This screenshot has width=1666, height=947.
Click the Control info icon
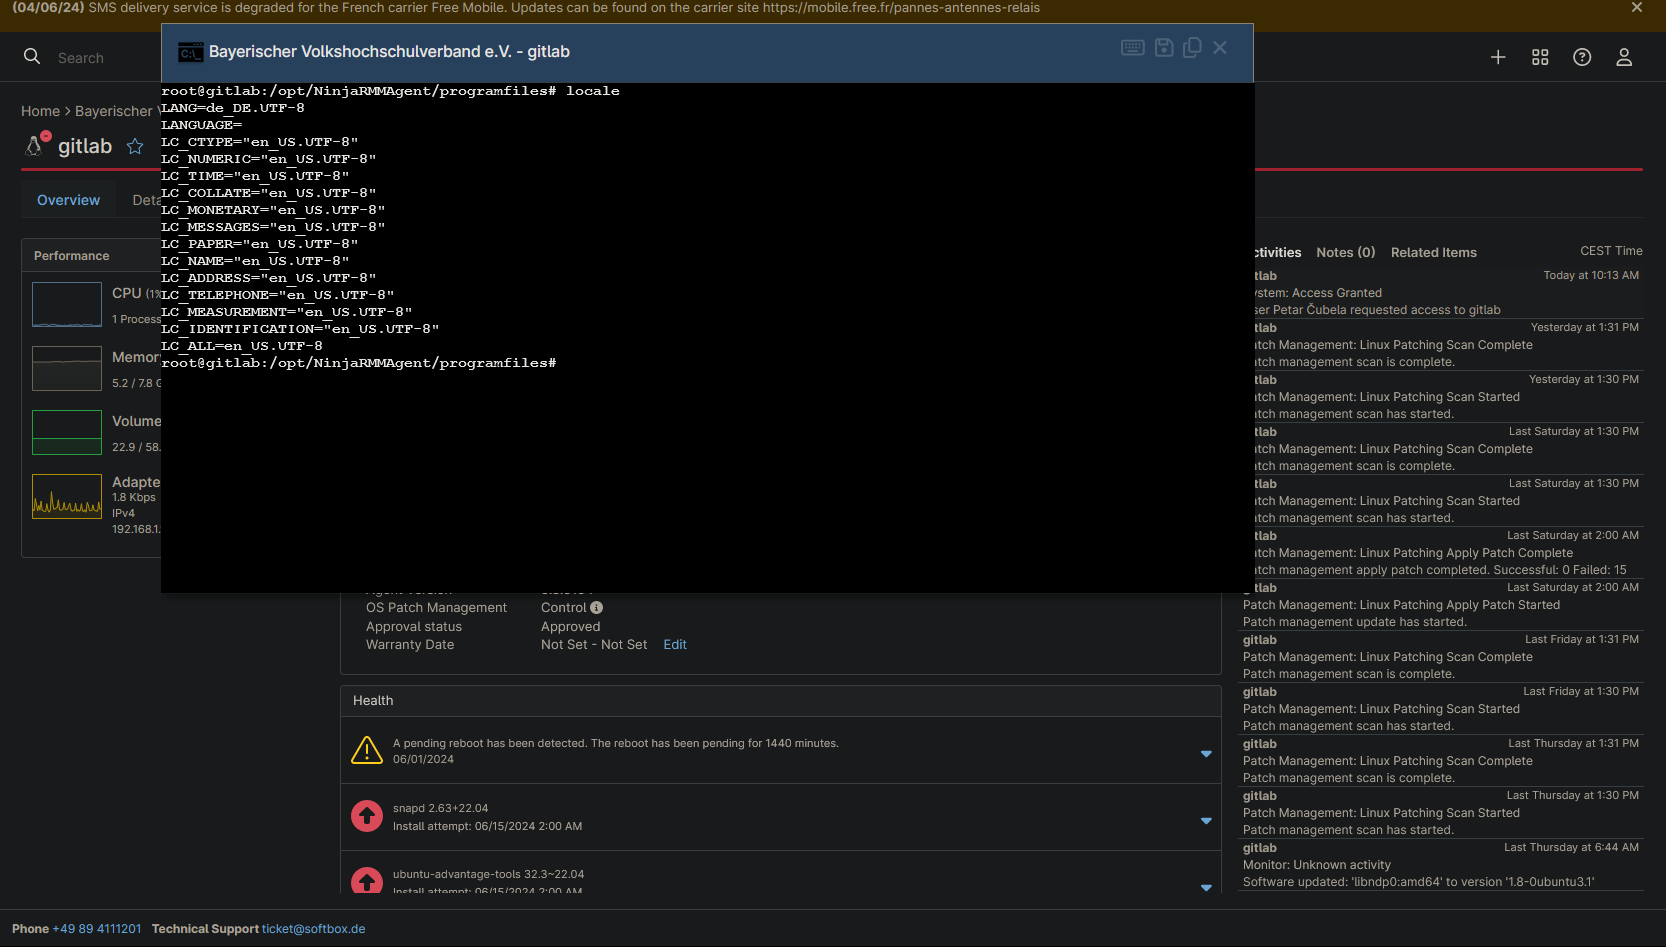pyautogui.click(x=597, y=608)
